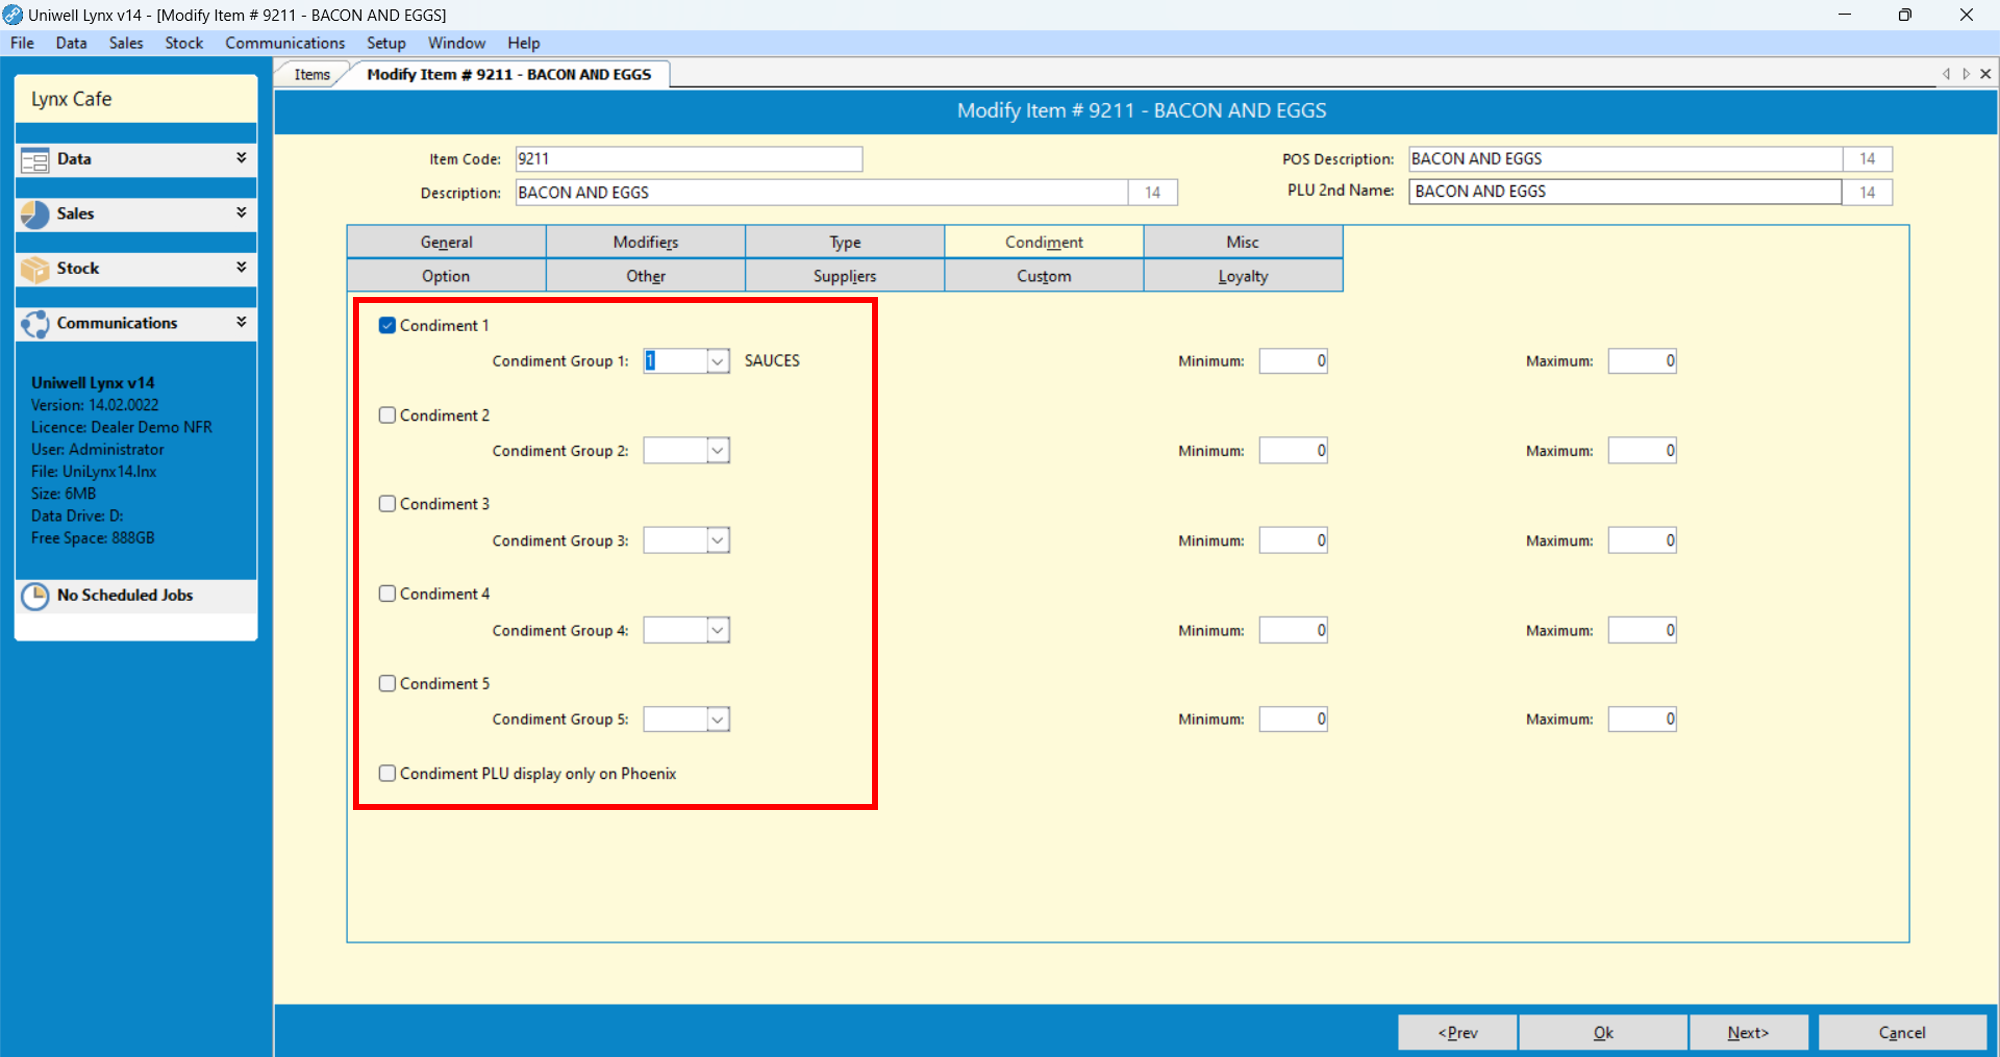The height and width of the screenshot is (1057, 2000).
Task: Click Condiment Group 3 Maximum field
Action: point(1642,541)
